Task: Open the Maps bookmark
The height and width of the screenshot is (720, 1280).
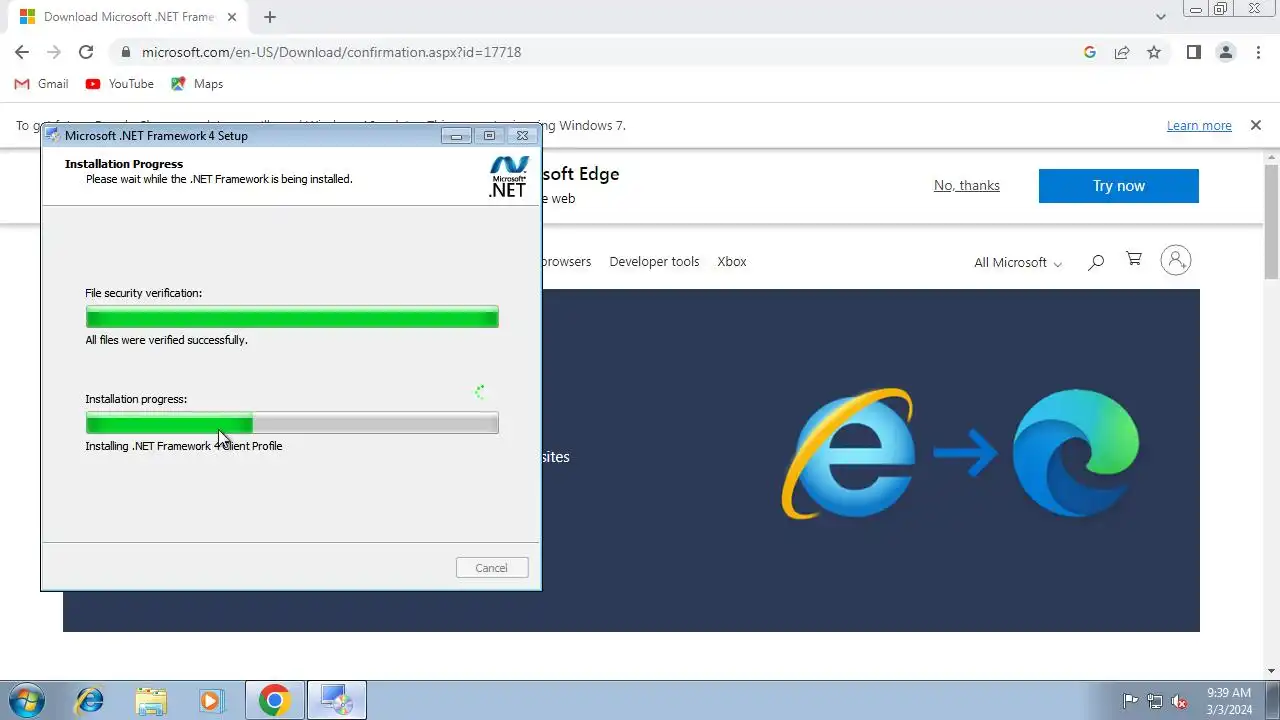Action: (x=197, y=84)
